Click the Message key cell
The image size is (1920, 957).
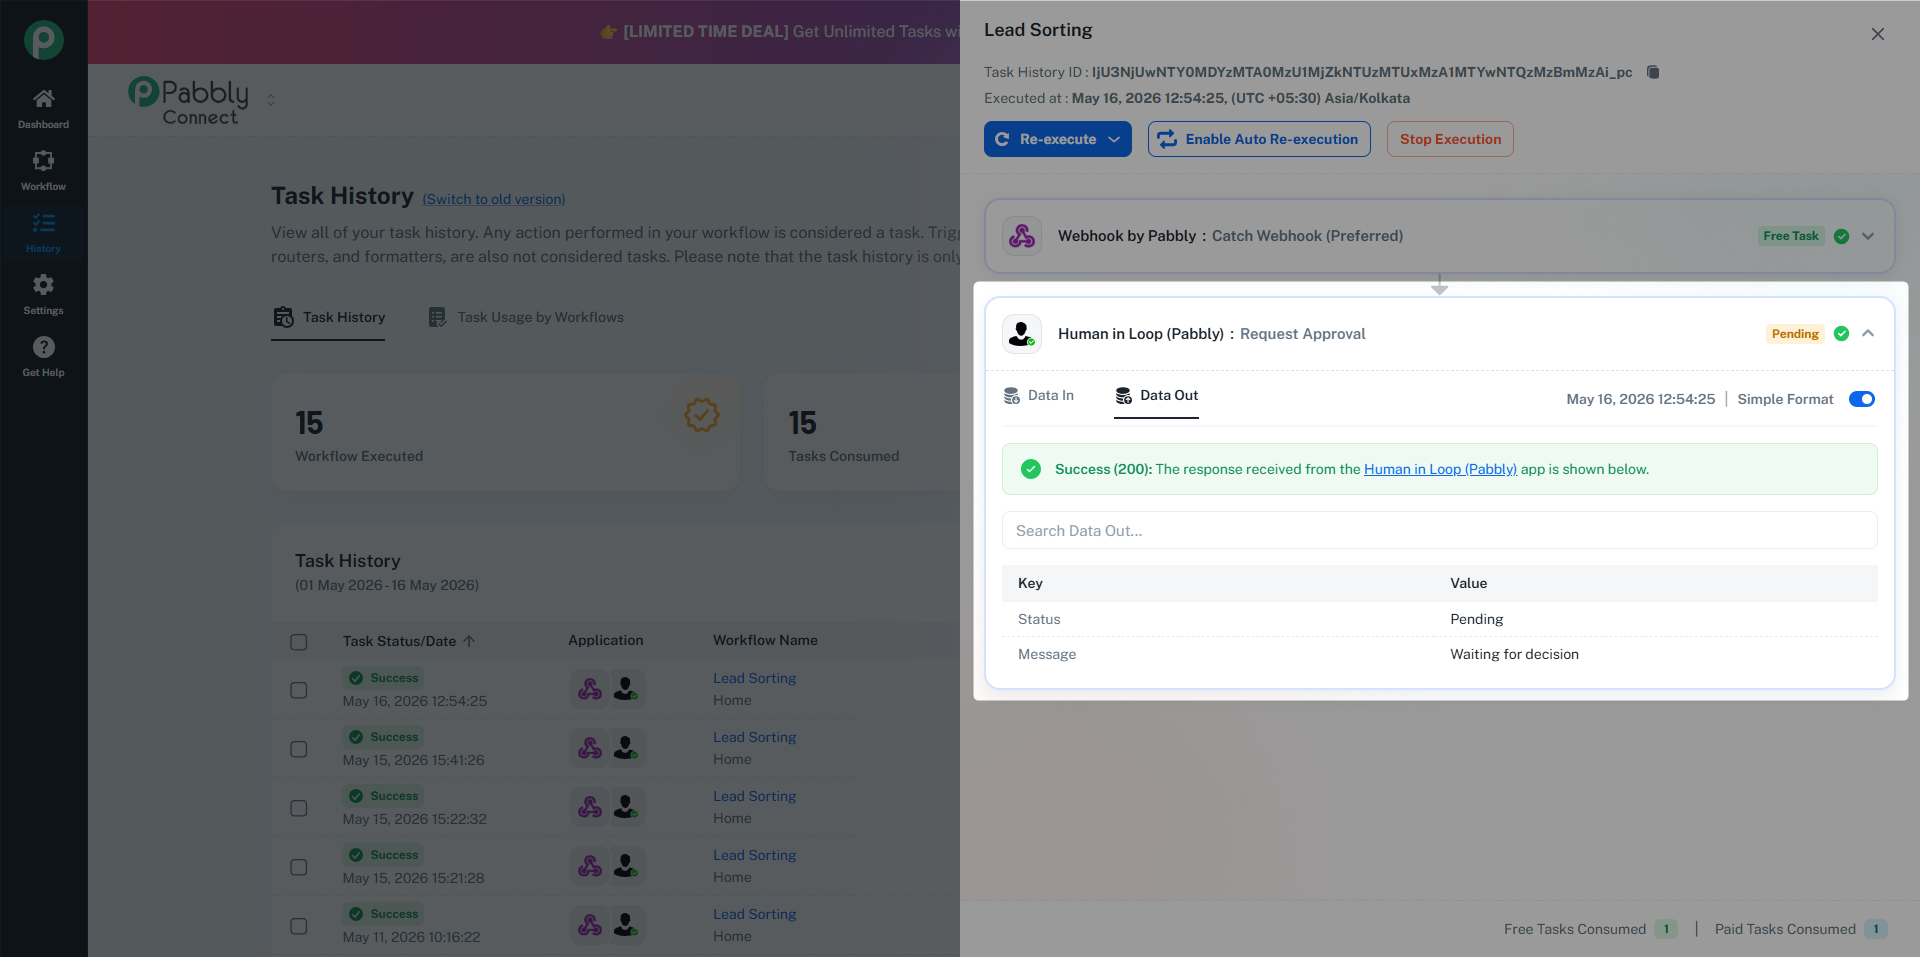pyautogui.click(x=1047, y=654)
